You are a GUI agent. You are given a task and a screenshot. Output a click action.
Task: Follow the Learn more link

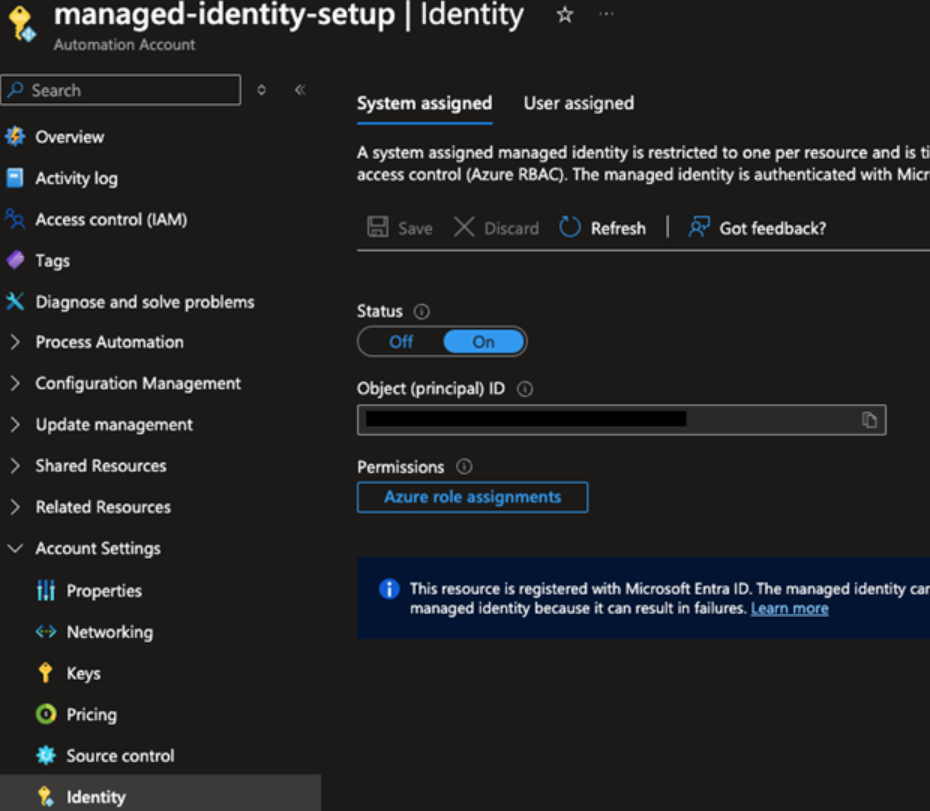click(789, 608)
